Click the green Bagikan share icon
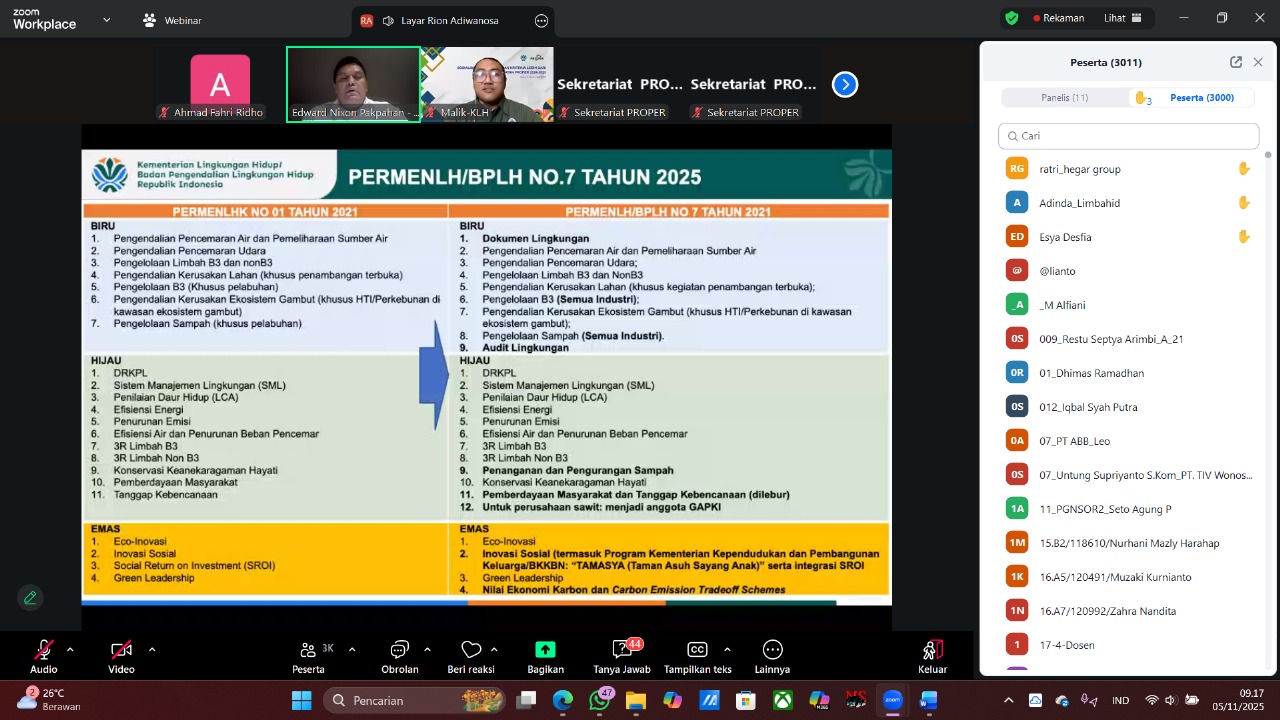Image resolution: width=1280 pixels, height=720 pixels. (545, 650)
